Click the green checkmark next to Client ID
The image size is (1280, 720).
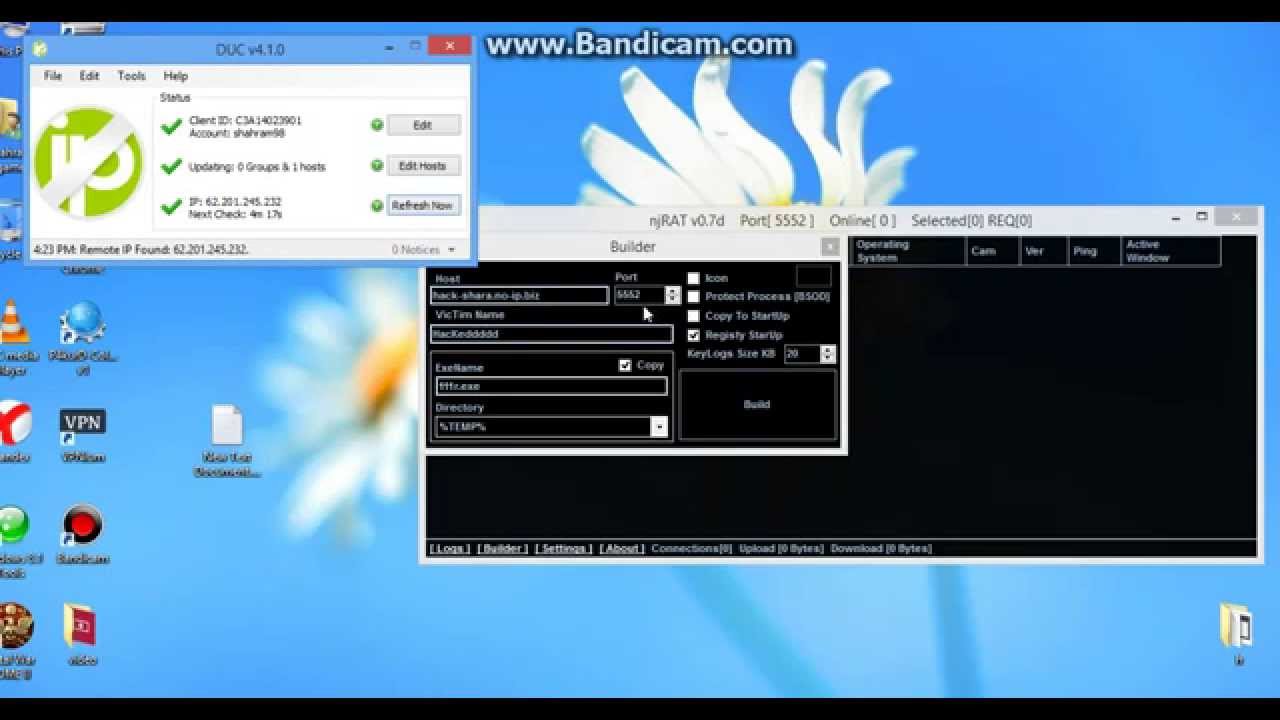[171, 127]
